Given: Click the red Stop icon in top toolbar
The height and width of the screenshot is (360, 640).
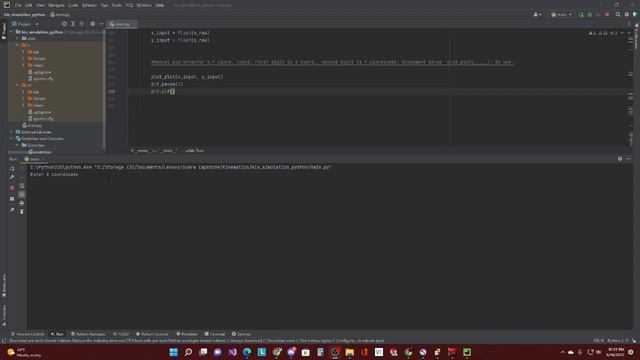Looking at the screenshot, I should coord(607,15).
